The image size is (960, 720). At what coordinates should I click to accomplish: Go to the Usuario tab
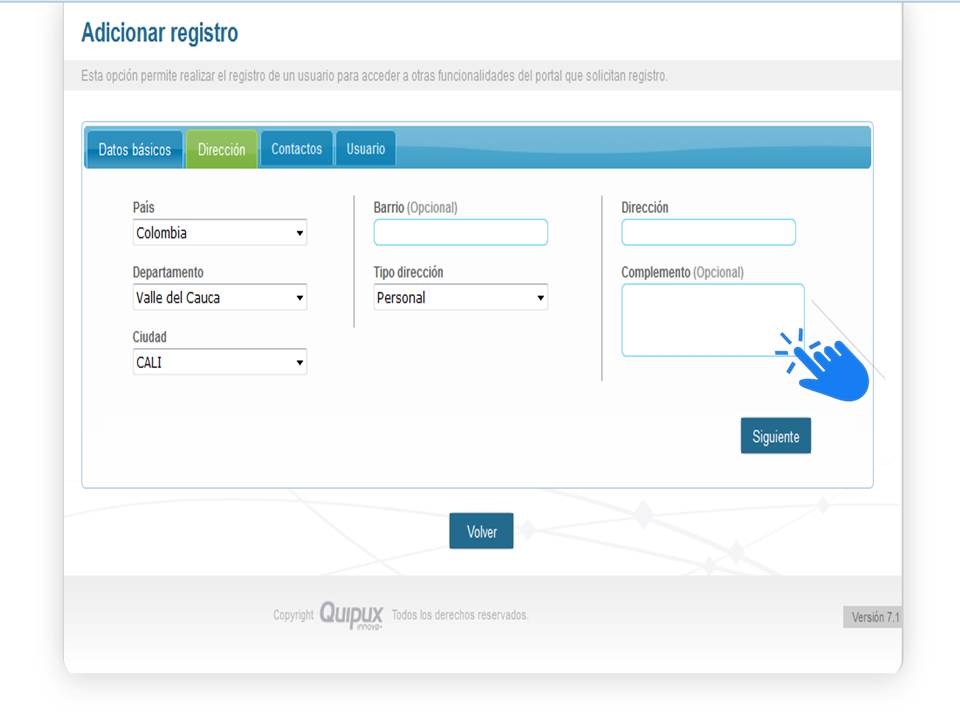pos(365,149)
